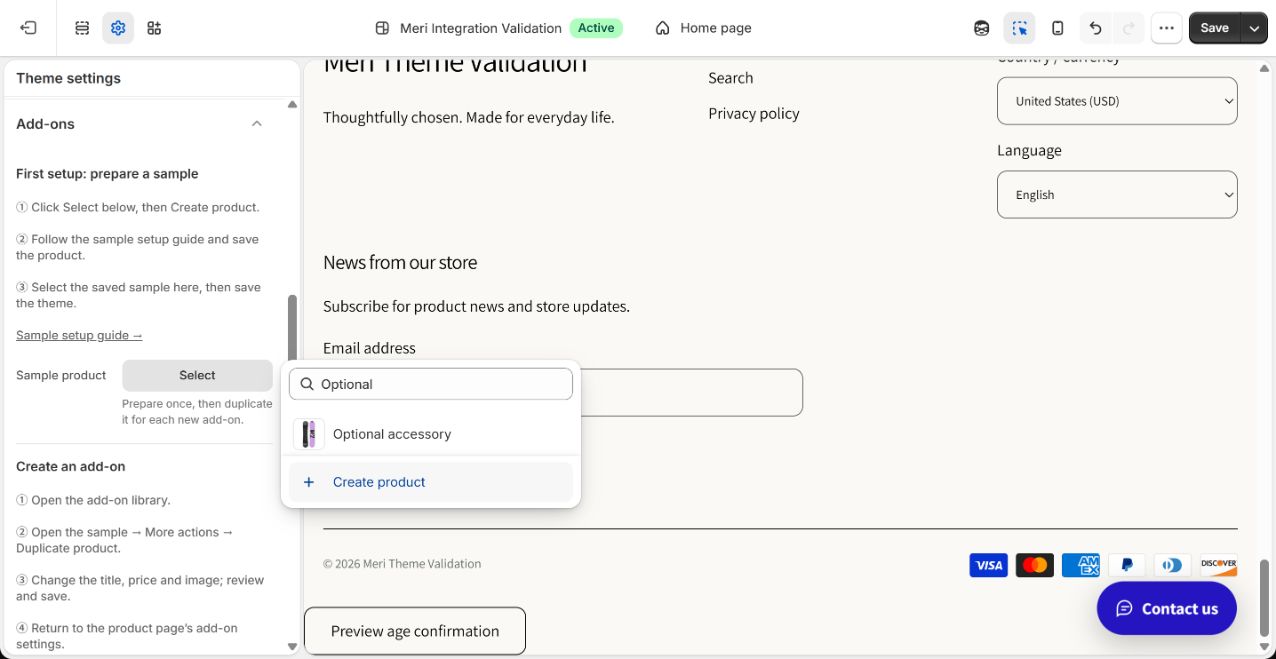The height and width of the screenshot is (659, 1276).
Task: Click the Shopify Sidekick avatar icon
Action: pyautogui.click(x=982, y=28)
